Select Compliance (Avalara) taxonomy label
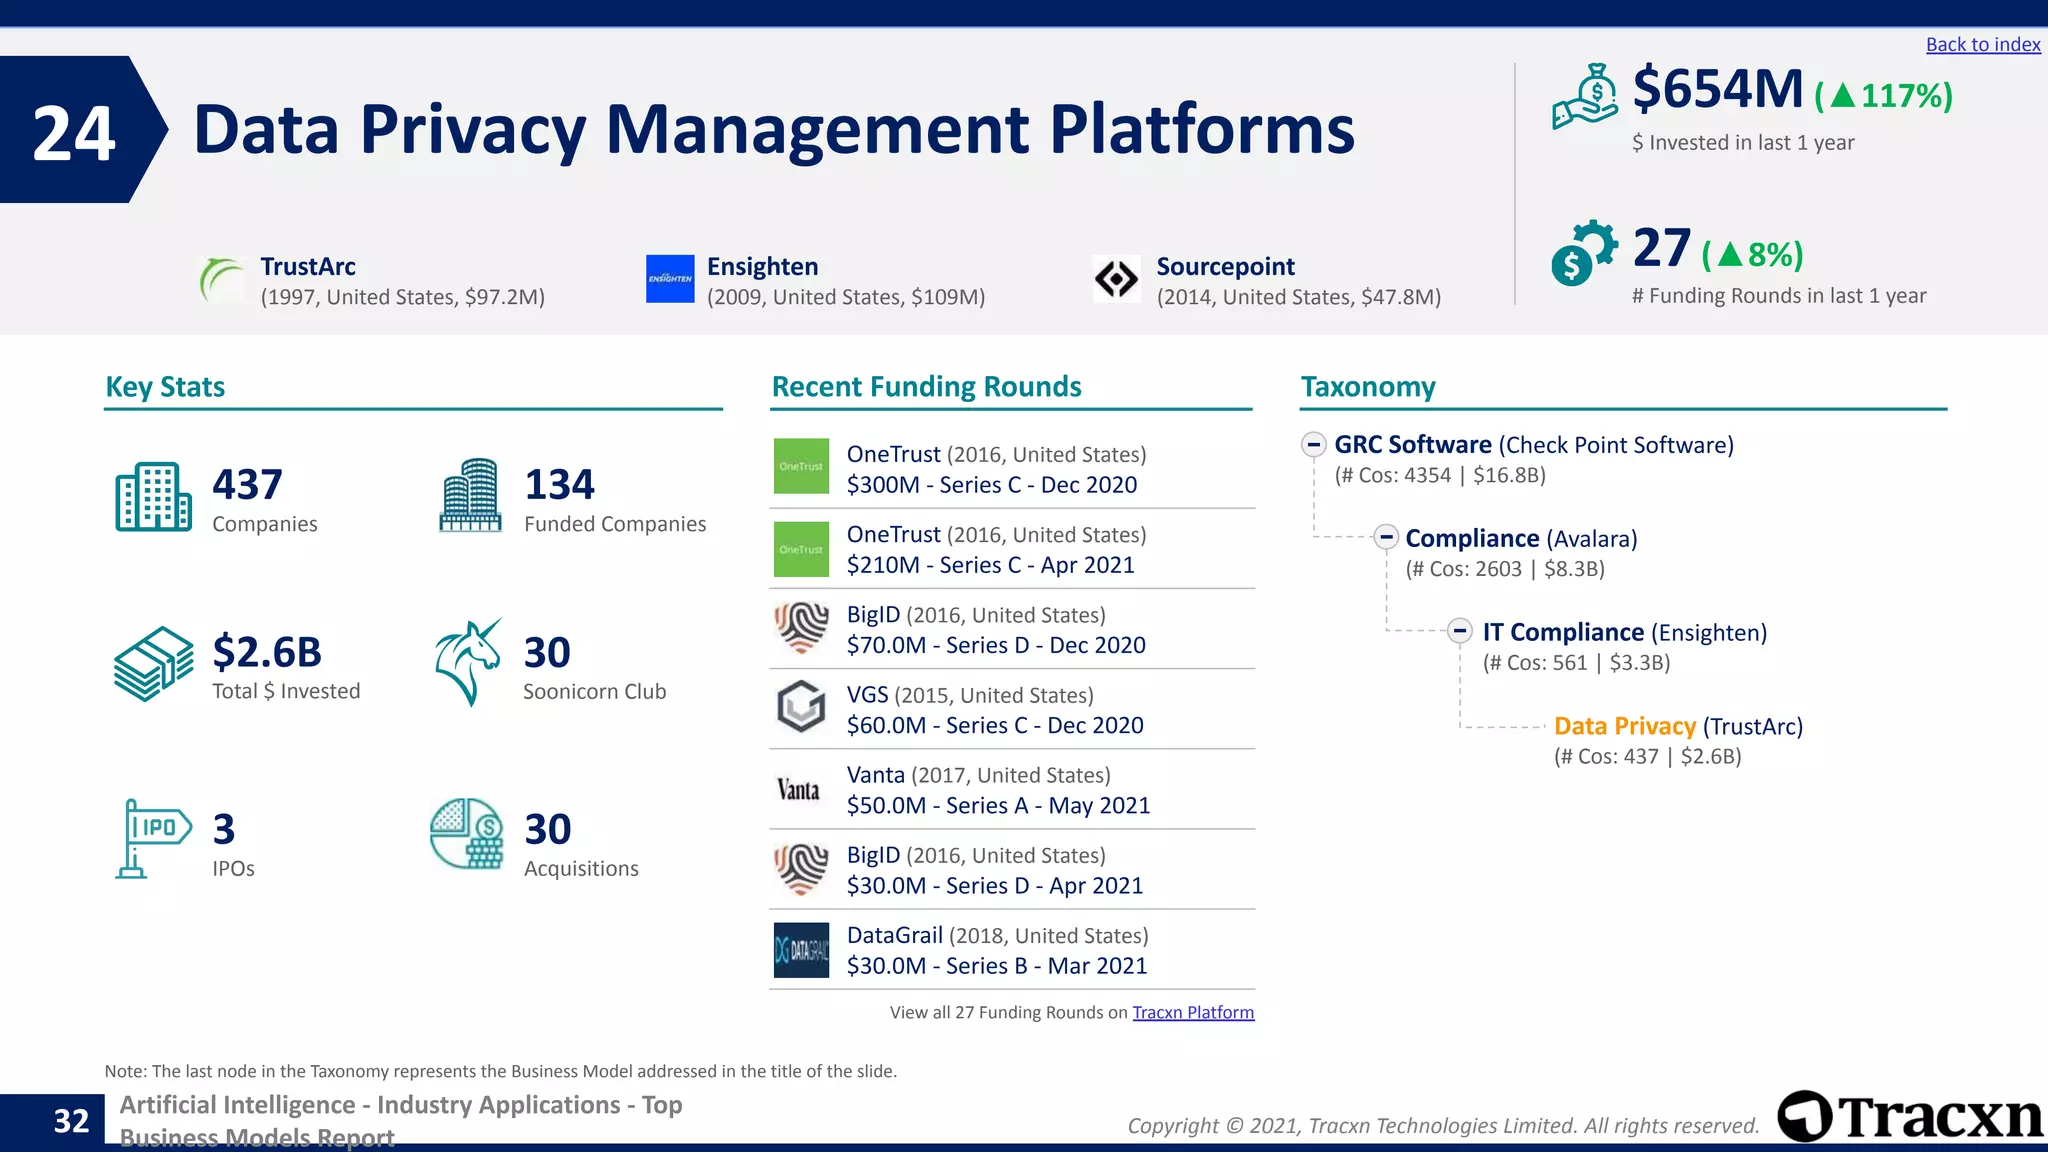Viewport: 2048px width, 1152px height. point(1521,539)
